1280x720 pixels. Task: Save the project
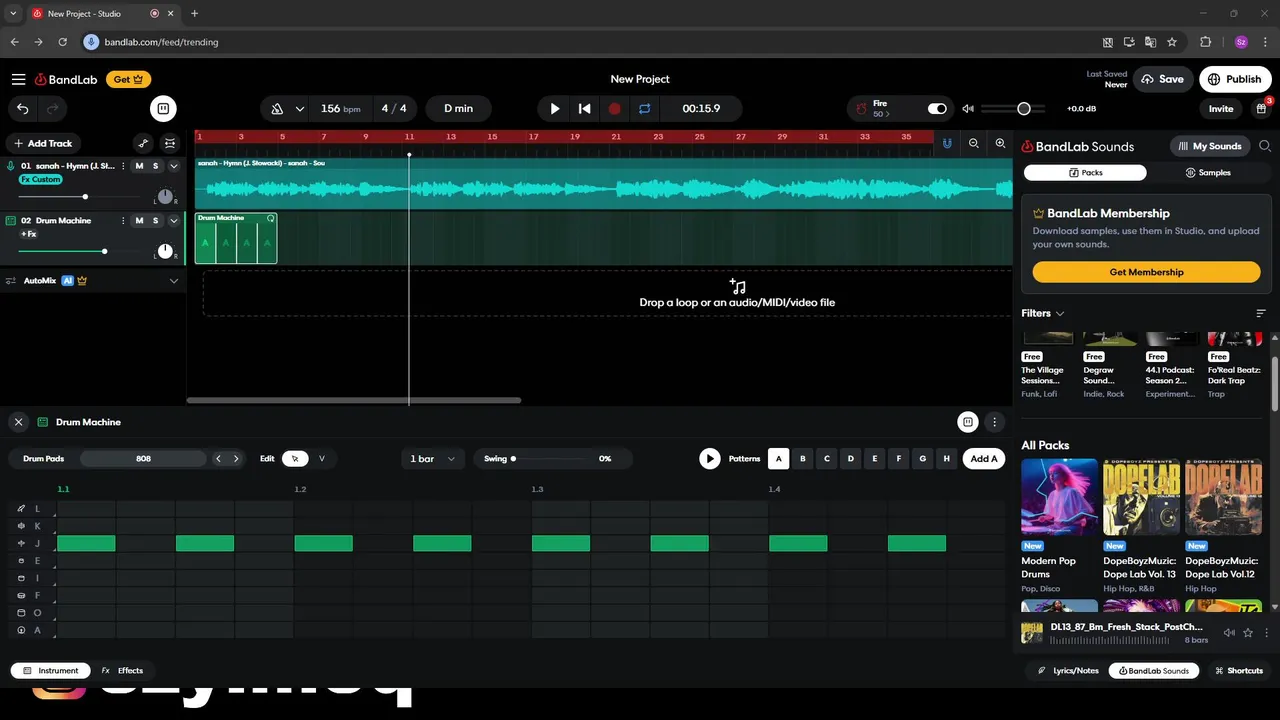[1162, 79]
